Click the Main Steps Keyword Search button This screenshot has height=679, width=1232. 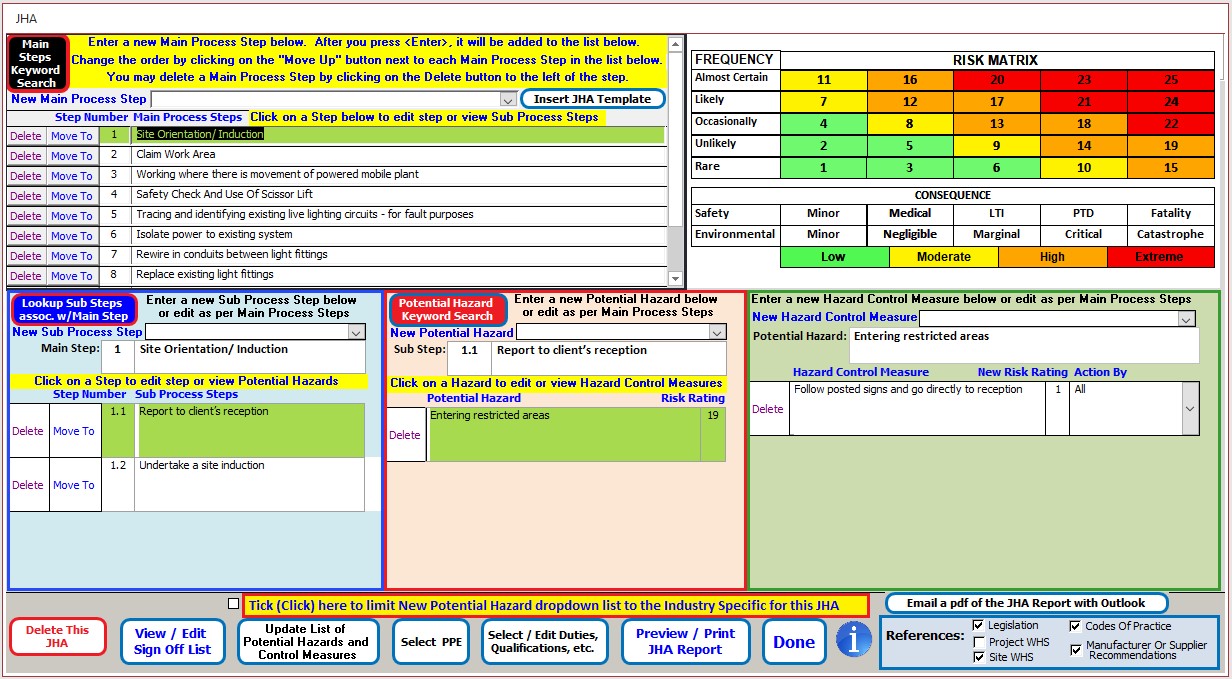tap(37, 63)
